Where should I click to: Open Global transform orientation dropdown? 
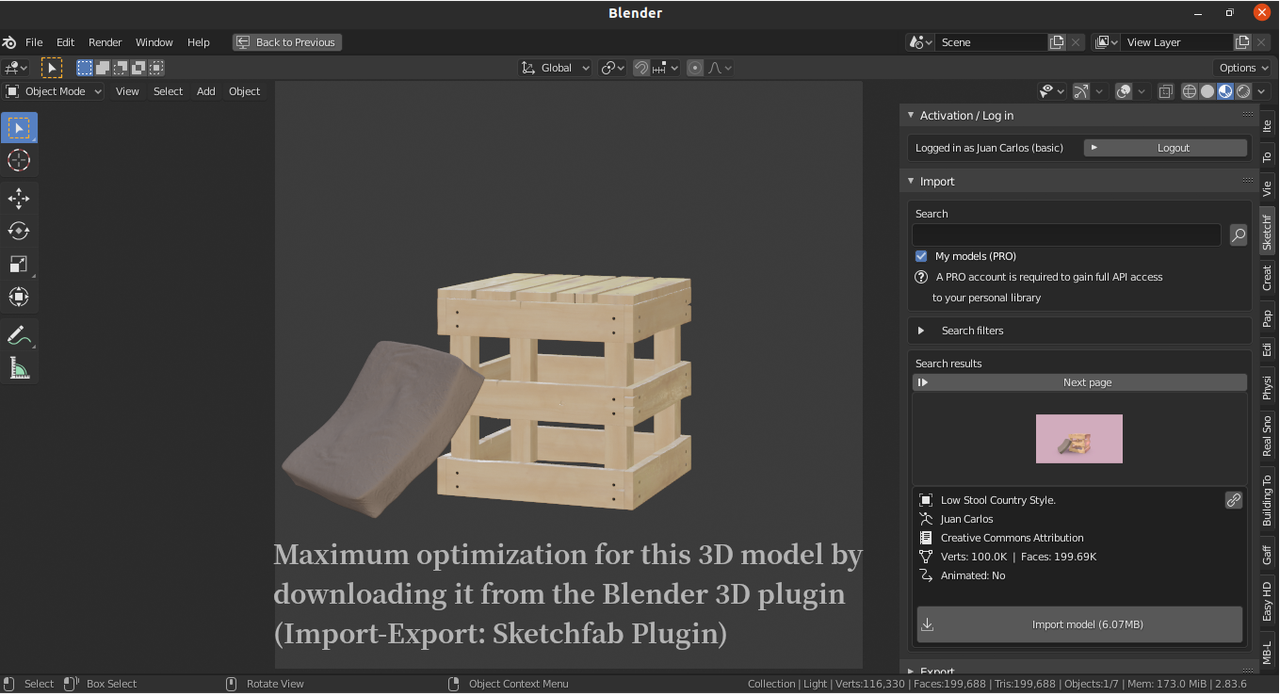[556, 68]
